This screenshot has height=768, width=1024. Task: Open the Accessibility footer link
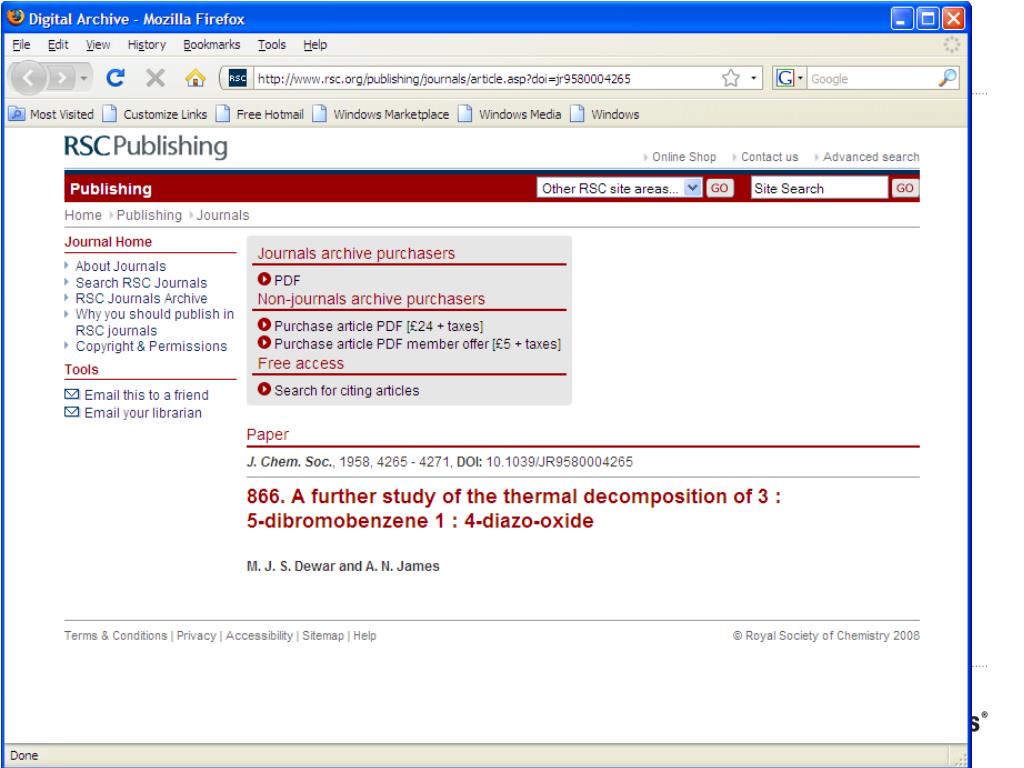tap(259, 635)
